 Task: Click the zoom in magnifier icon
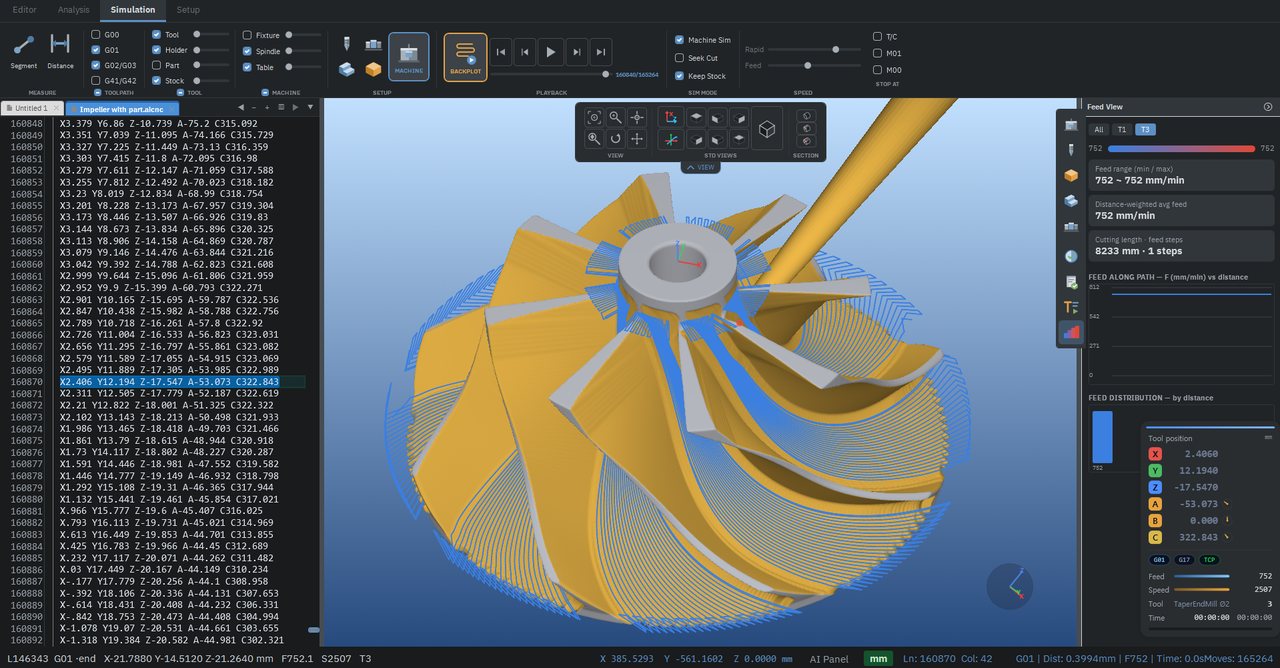click(x=594, y=139)
